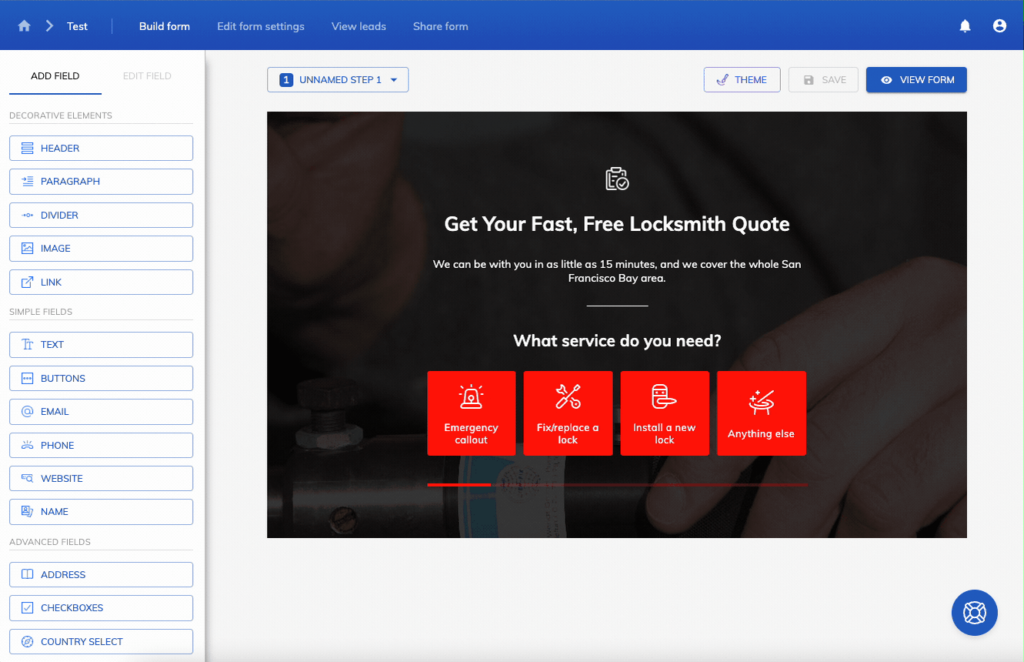Open the Unnamed Step 1 dropdown
1024x662 pixels.
(338, 80)
